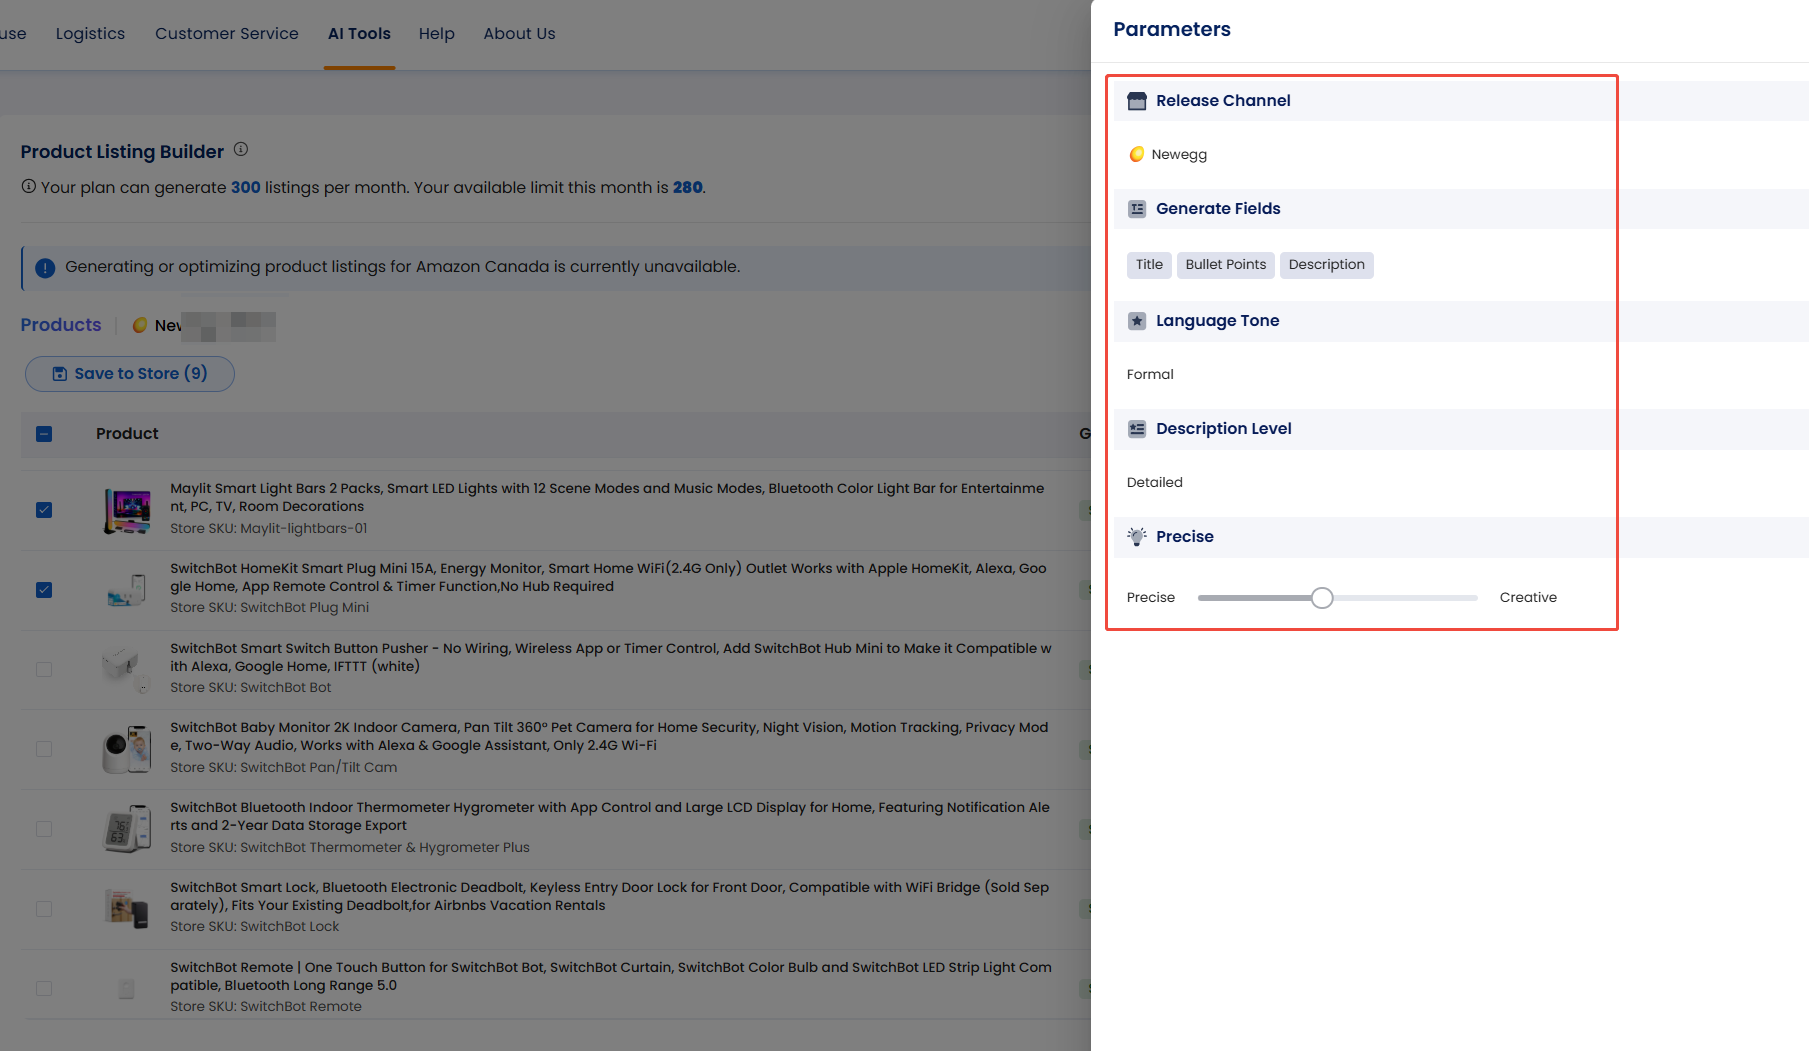Click the Precise-Creative slider handle
Image resolution: width=1809 pixels, height=1051 pixels.
1322,598
